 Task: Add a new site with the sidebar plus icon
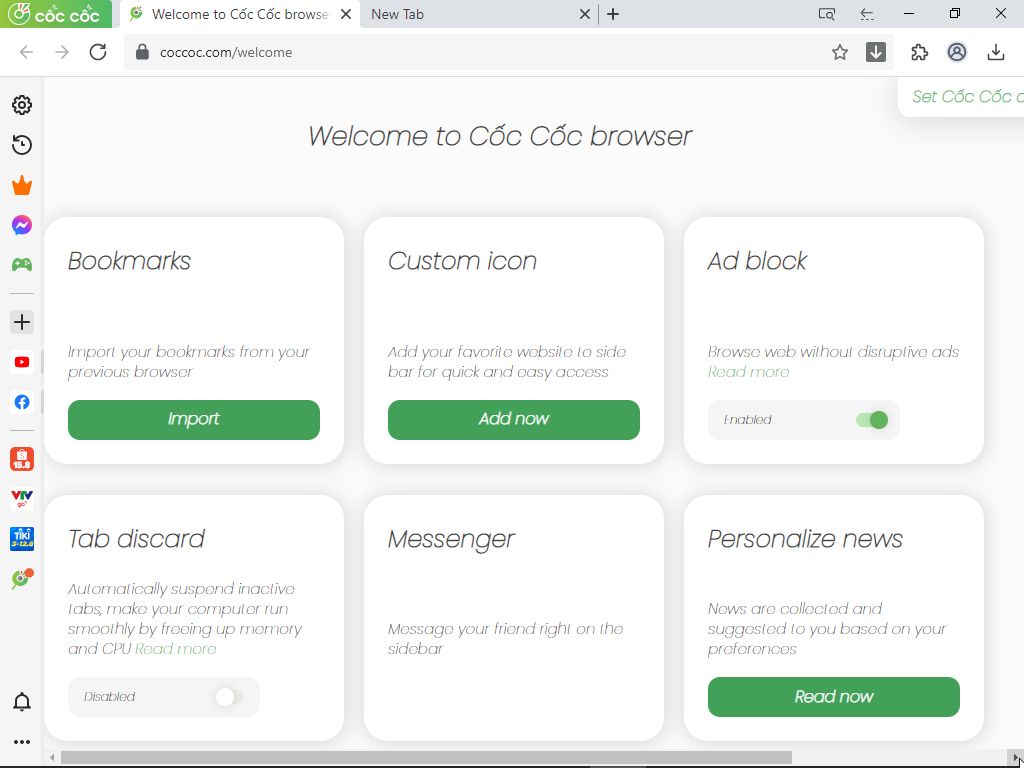click(x=22, y=322)
